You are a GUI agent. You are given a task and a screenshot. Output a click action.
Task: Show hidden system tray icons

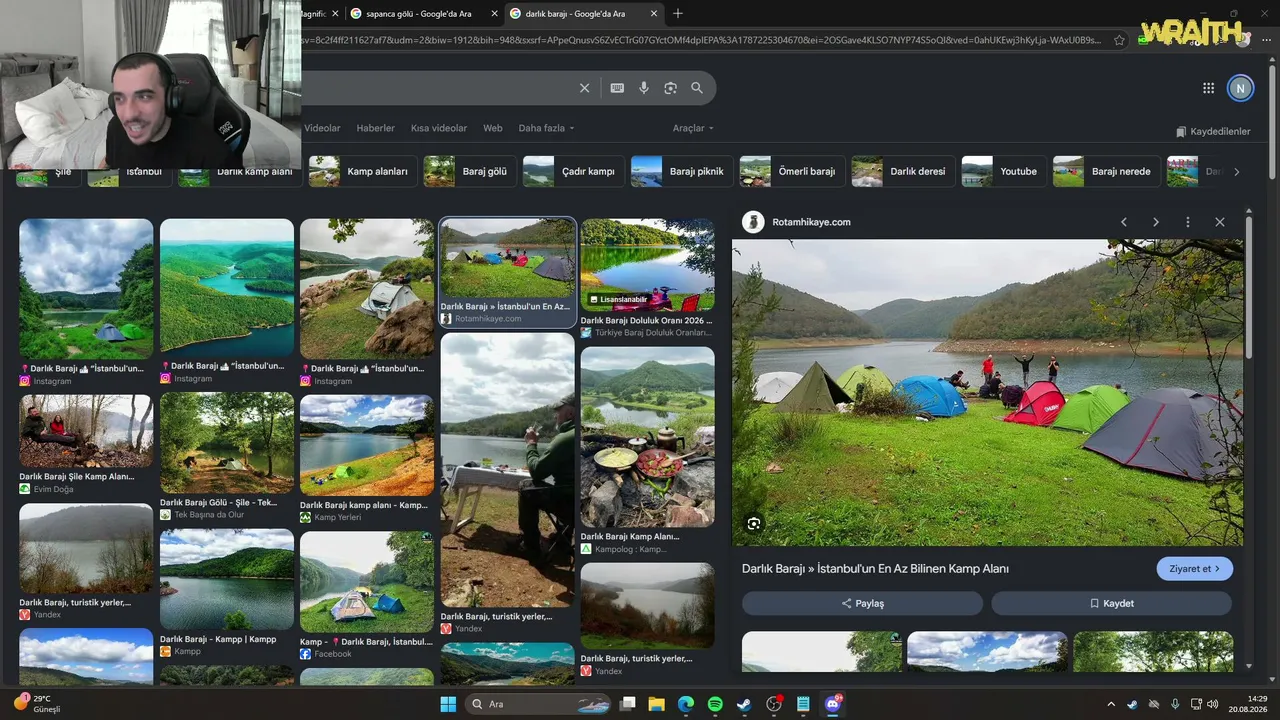pos(1110,704)
